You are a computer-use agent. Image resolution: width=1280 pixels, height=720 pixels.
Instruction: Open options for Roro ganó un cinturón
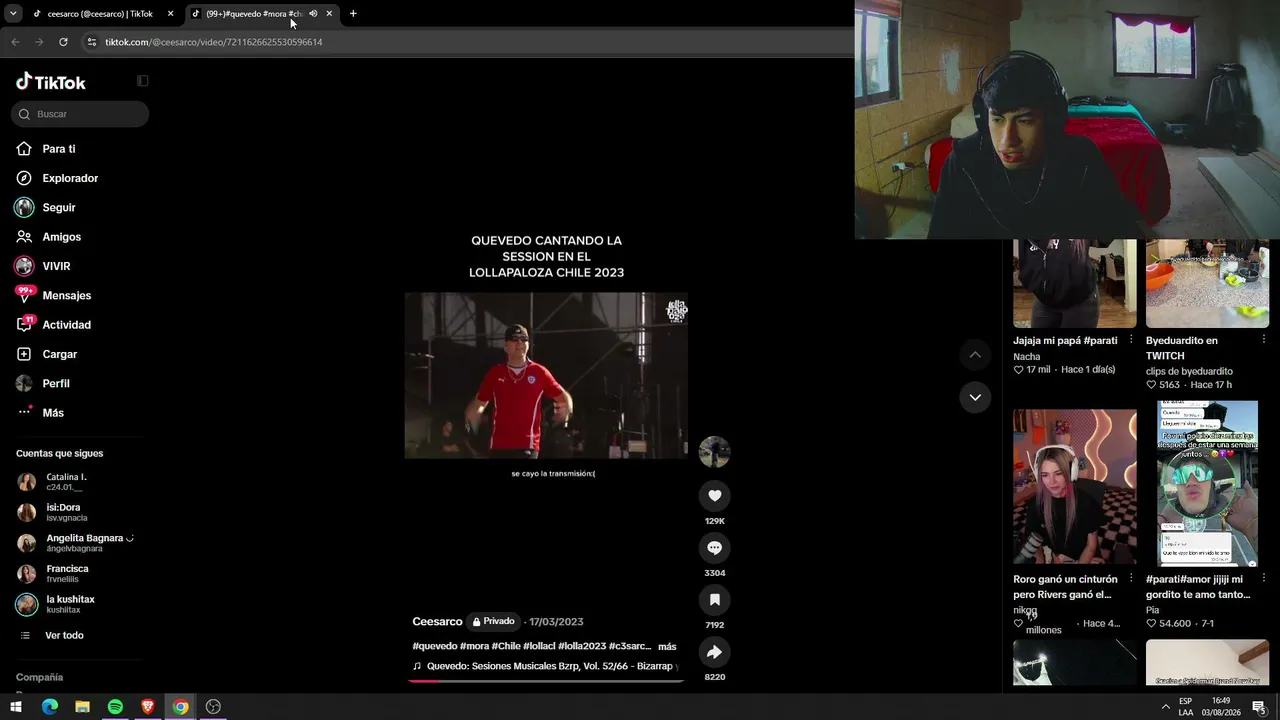pos(1131,579)
